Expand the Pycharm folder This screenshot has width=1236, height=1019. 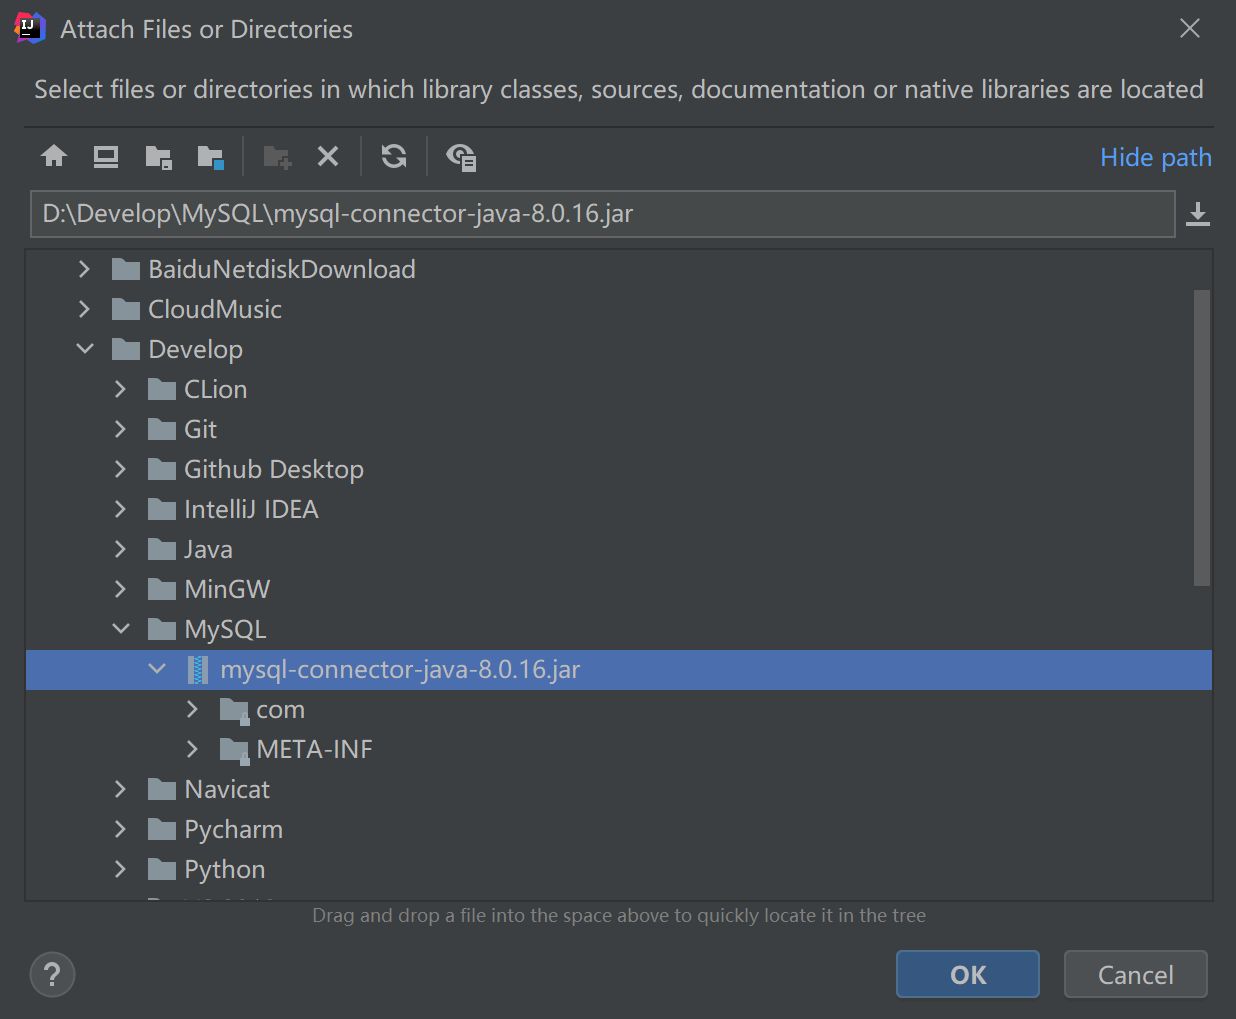120,829
